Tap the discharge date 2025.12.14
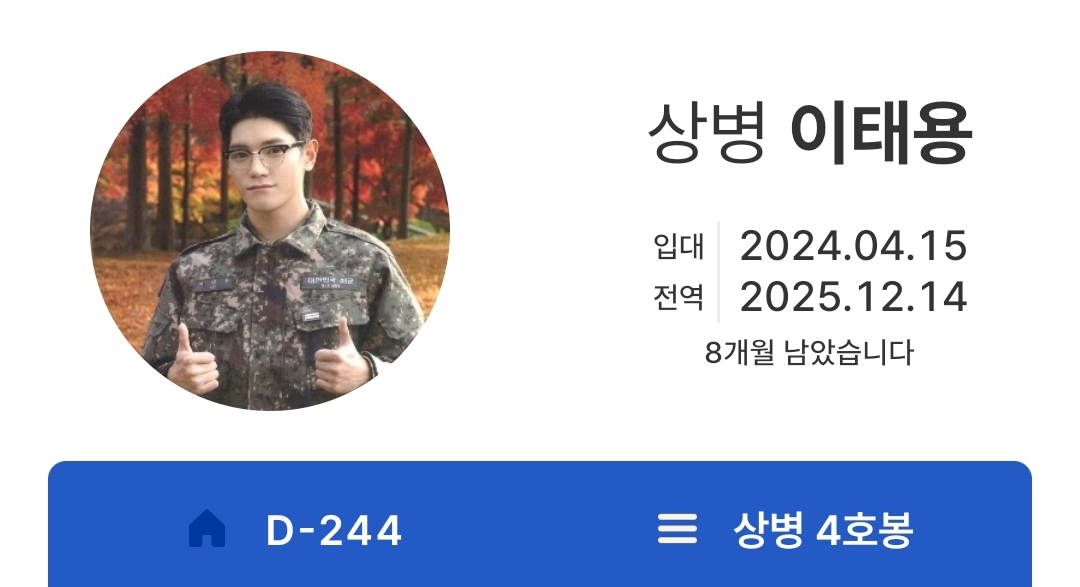Screen dimensions: 1080x587 tap(853, 297)
